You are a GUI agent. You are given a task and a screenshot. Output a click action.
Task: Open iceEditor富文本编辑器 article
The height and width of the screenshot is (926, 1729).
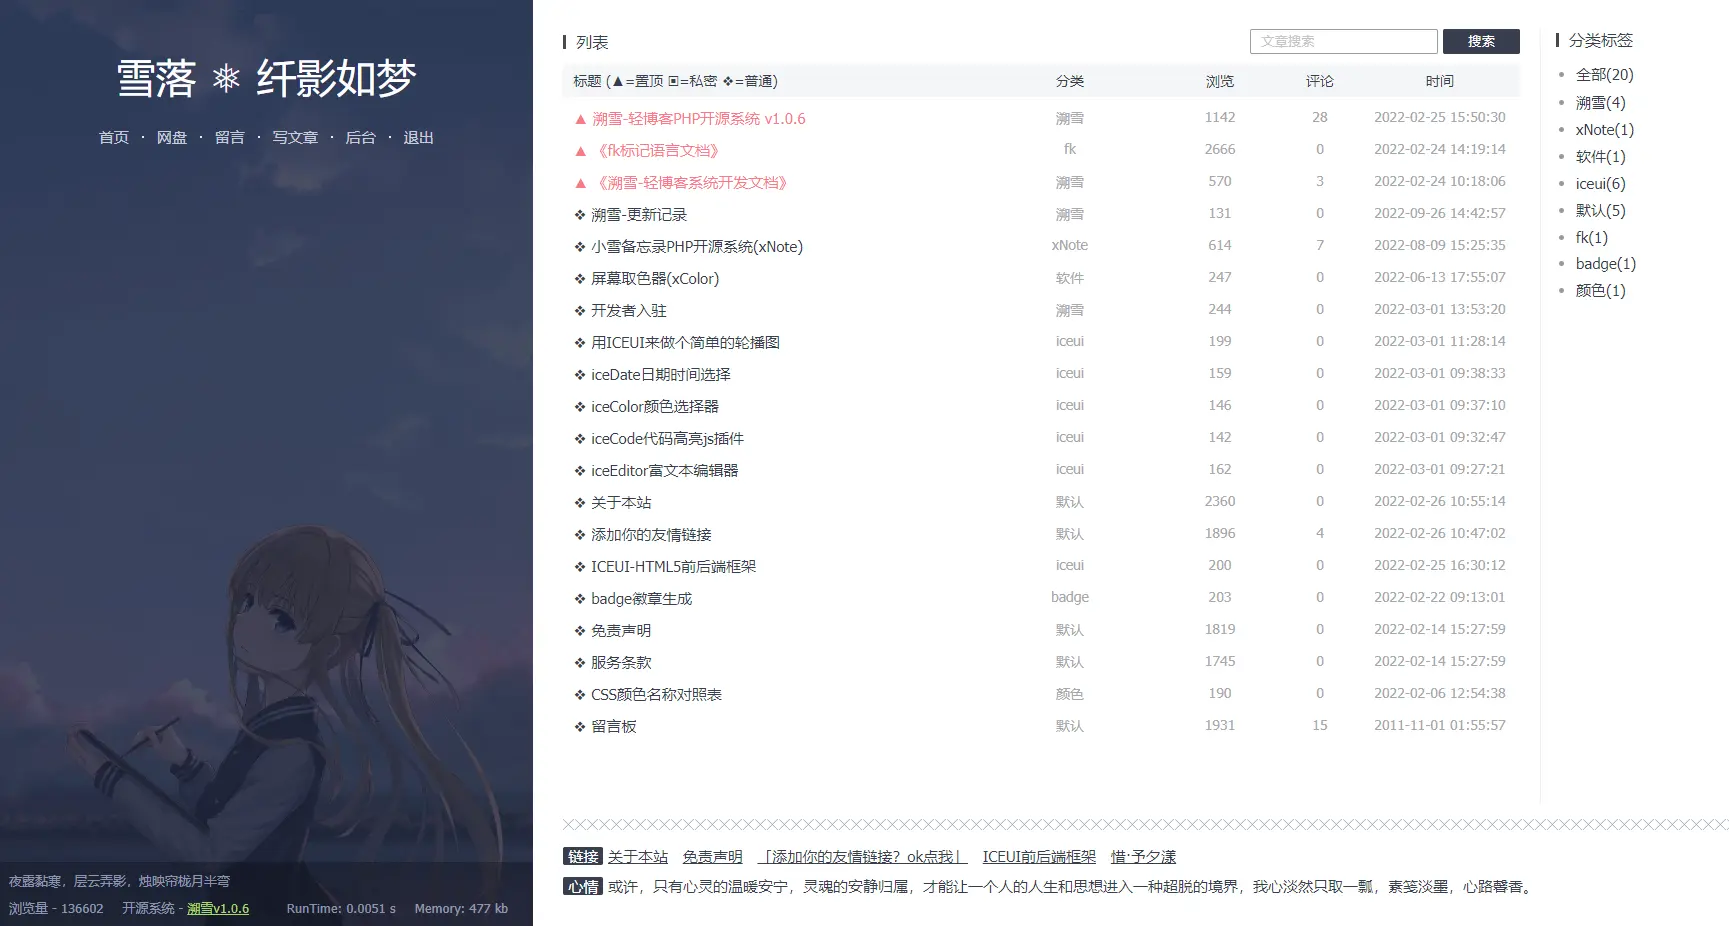tap(664, 471)
